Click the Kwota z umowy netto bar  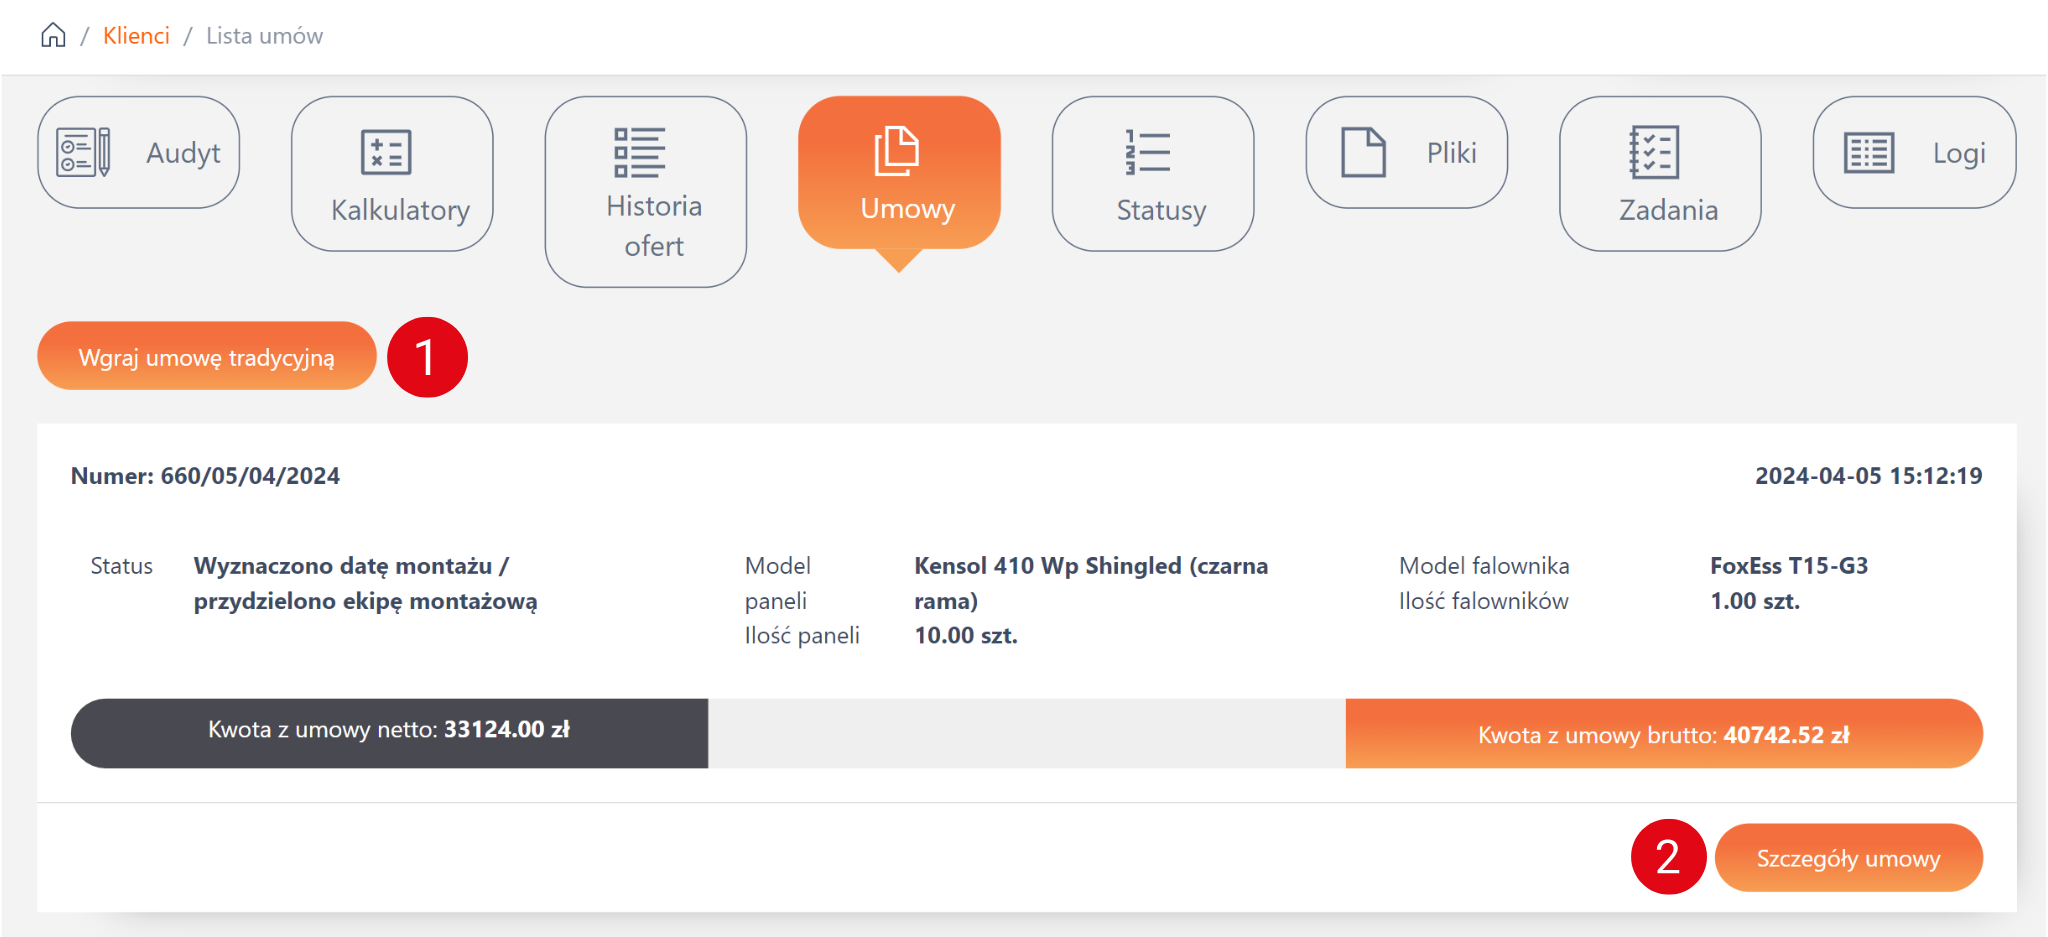click(x=389, y=732)
